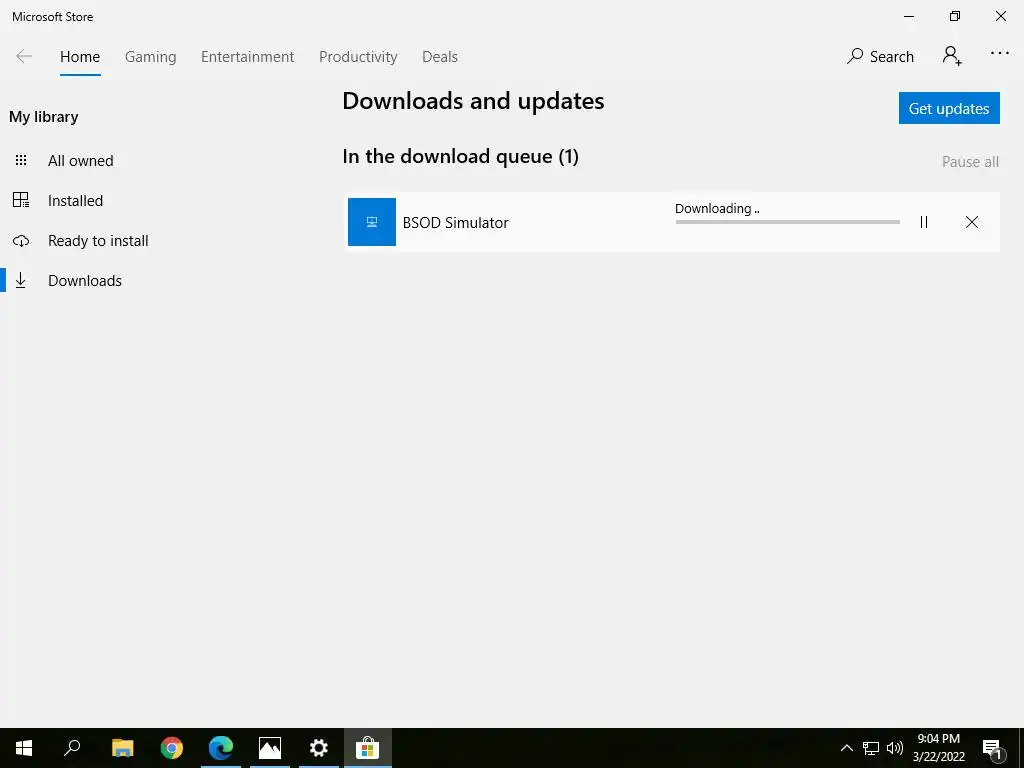The image size is (1024, 768).
Task: Launch Google Chrome from taskbar
Action: [x=172, y=748]
